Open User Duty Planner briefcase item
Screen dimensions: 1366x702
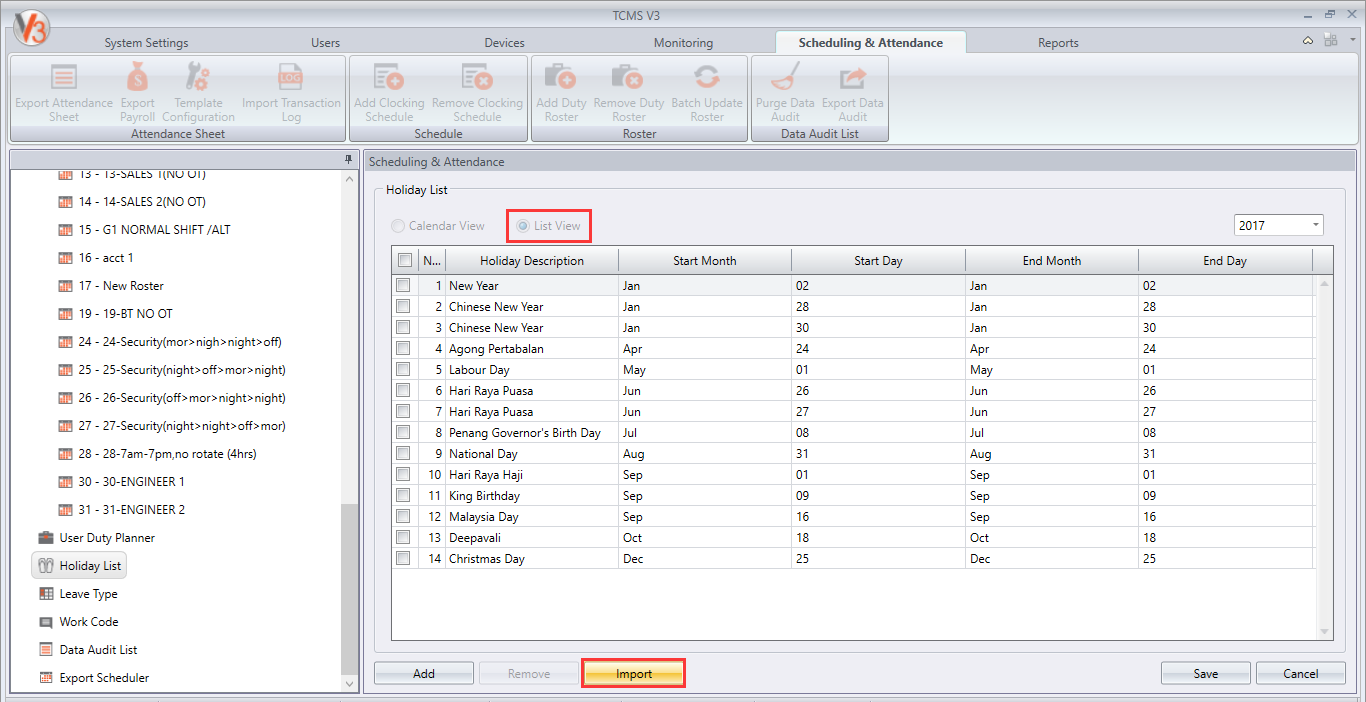(x=96, y=538)
